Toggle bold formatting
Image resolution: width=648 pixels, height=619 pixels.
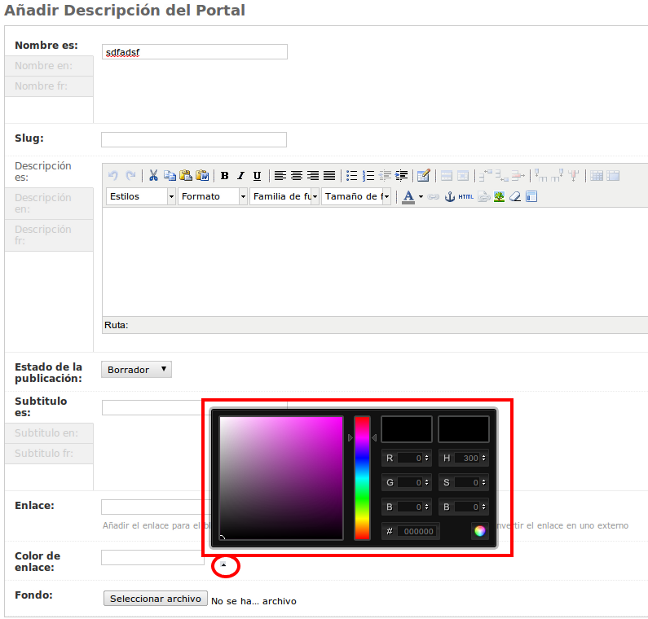[224, 176]
